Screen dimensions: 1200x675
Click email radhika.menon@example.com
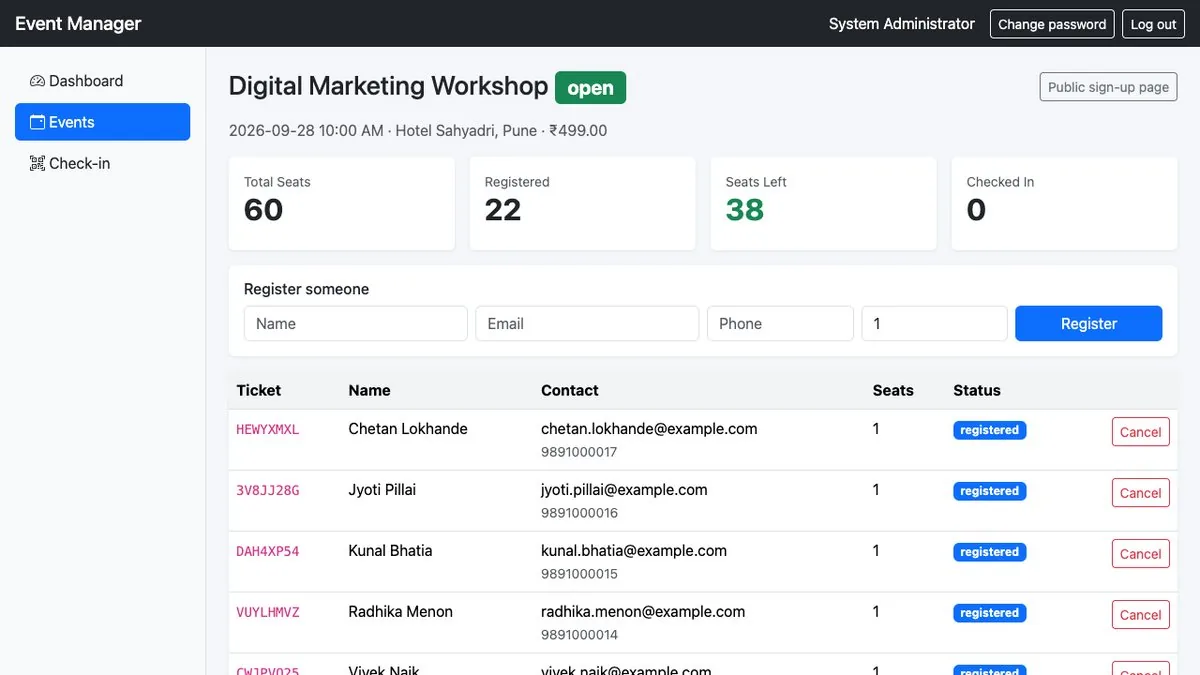coord(643,611)
